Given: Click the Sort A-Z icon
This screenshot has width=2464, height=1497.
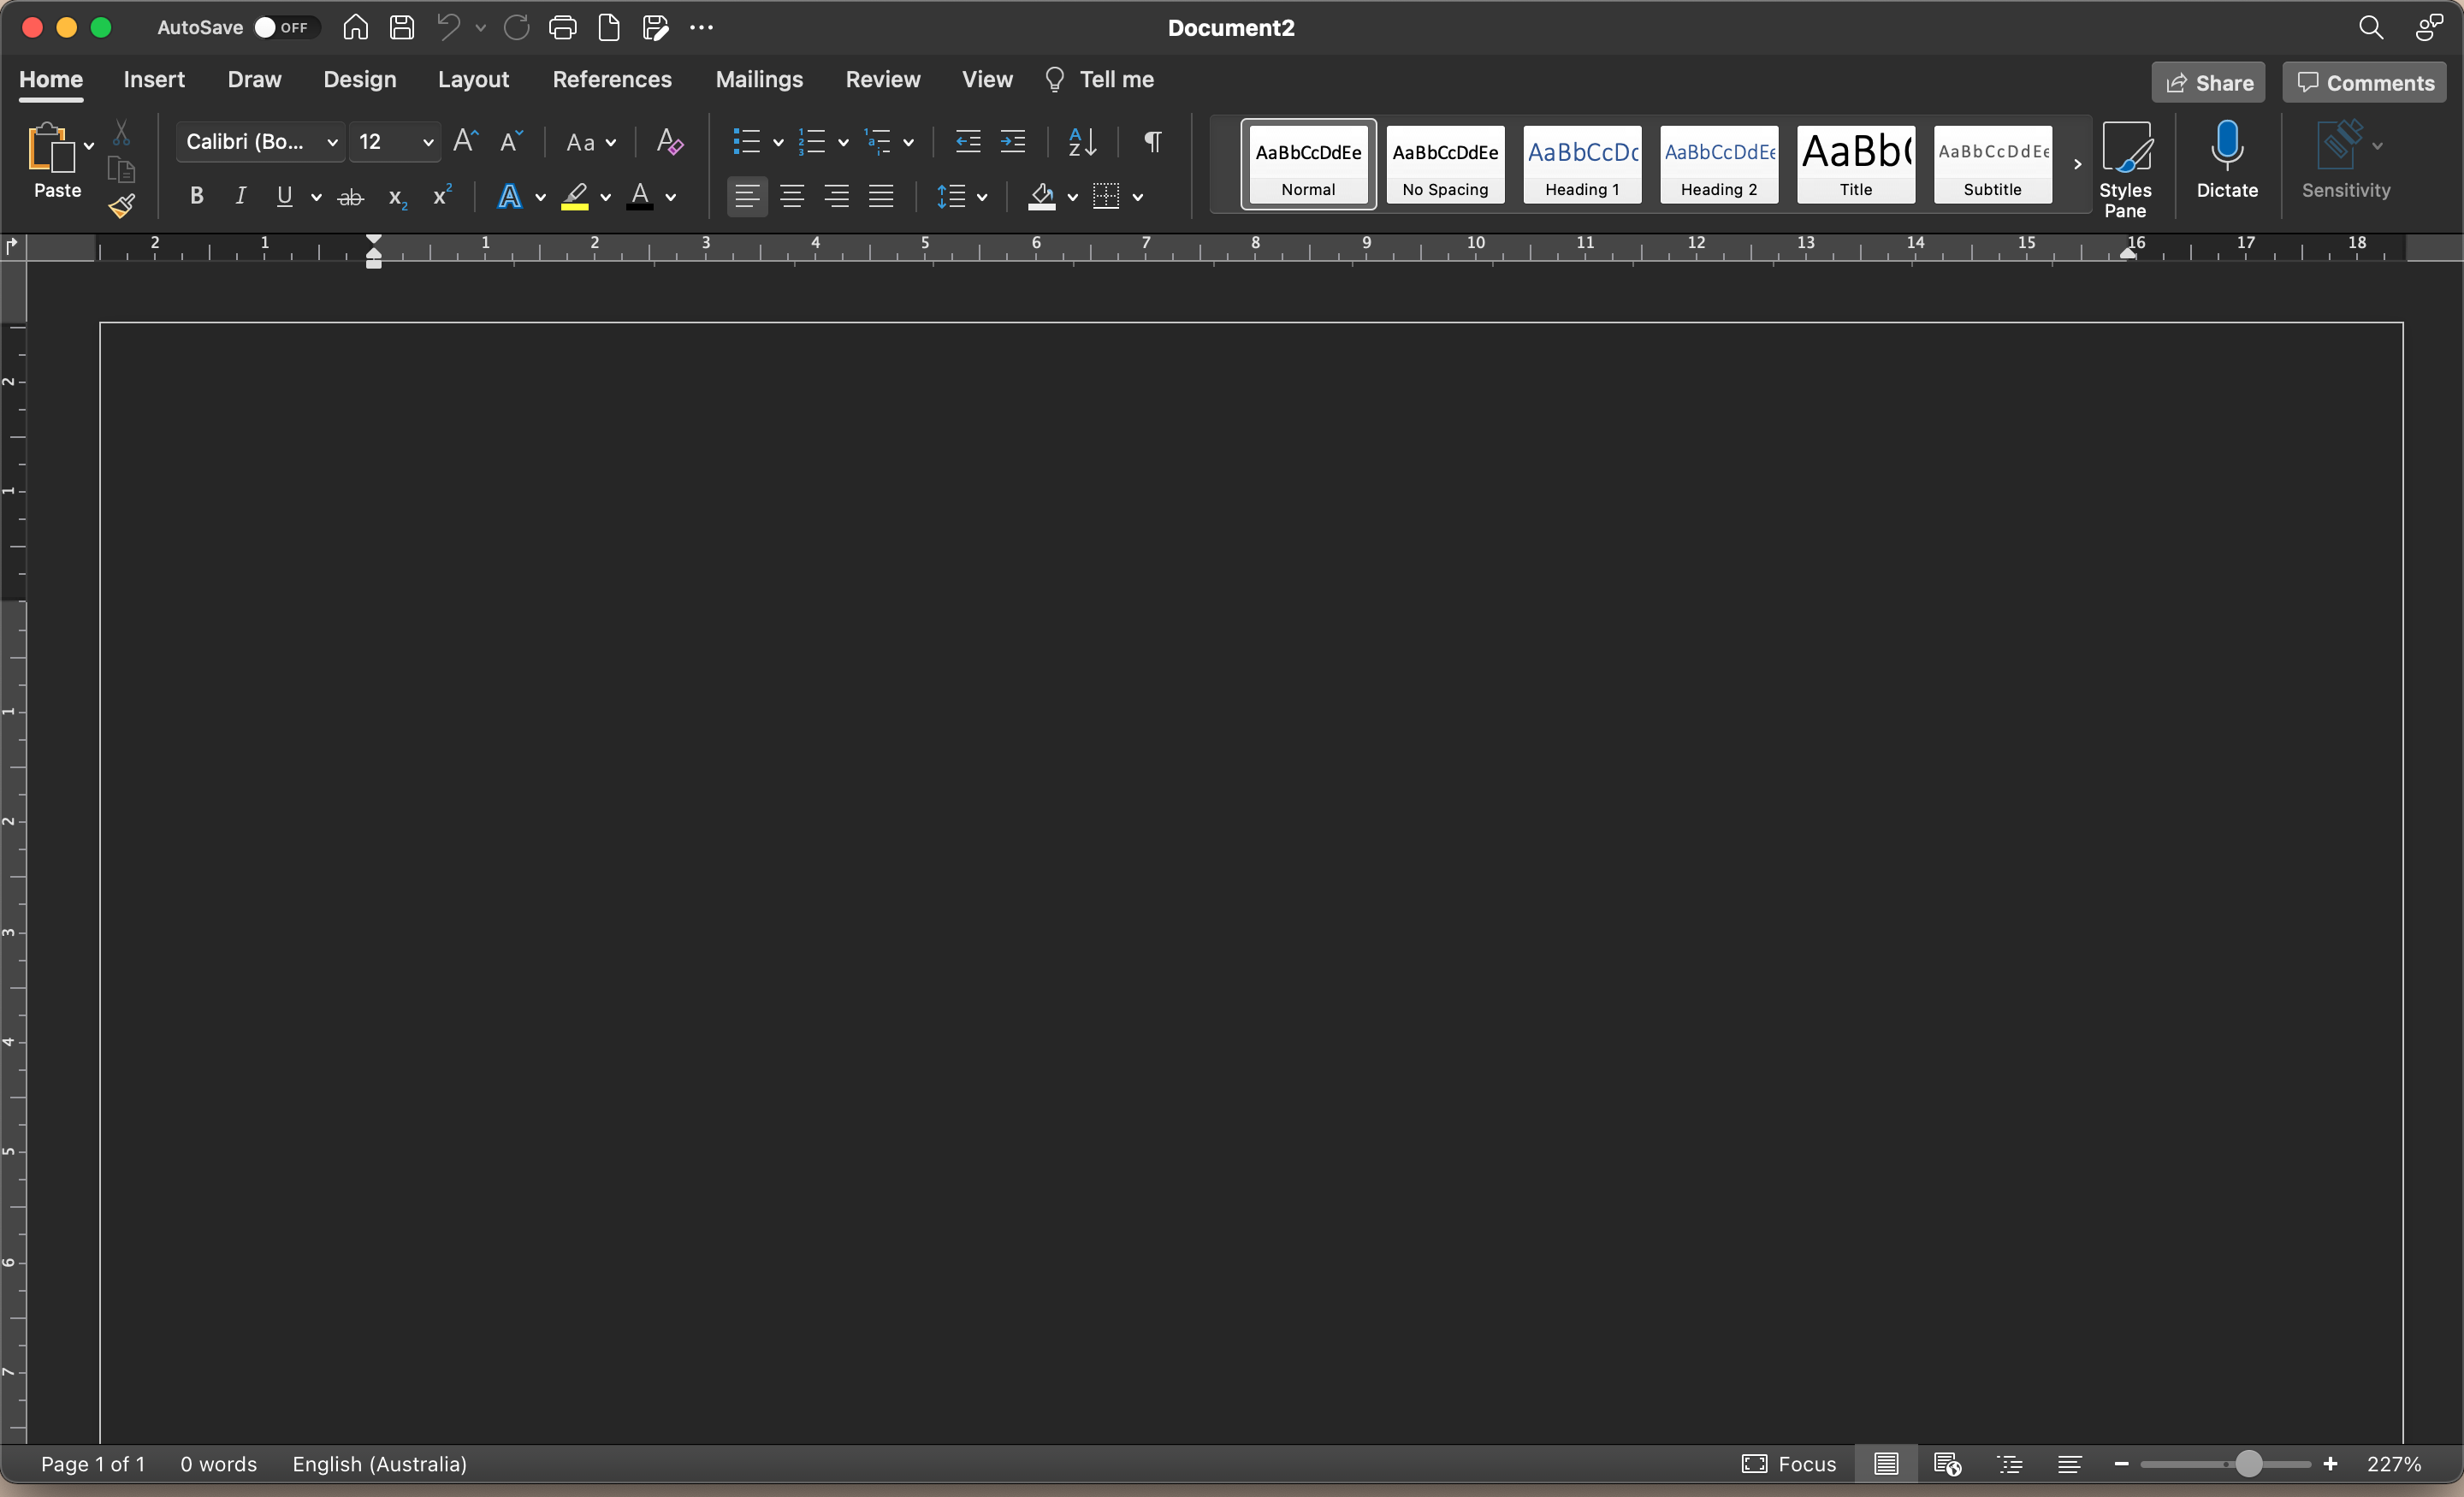Looking at the screenshot, I should pyautogui.click(x=1082, y=142).
